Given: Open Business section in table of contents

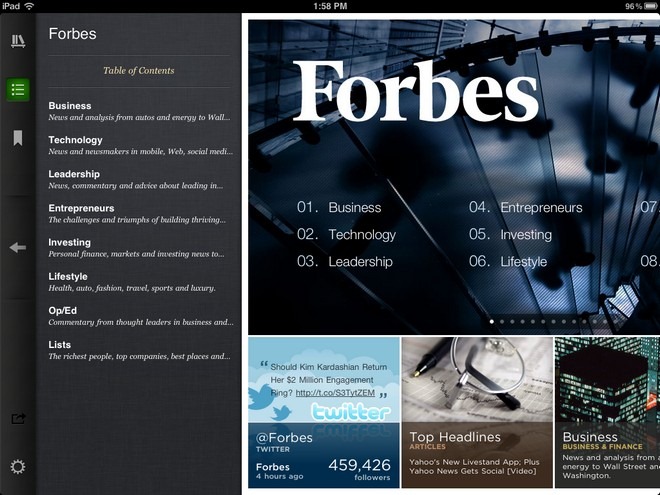Looking at the screenshot, I should click(x=139, y=111).
